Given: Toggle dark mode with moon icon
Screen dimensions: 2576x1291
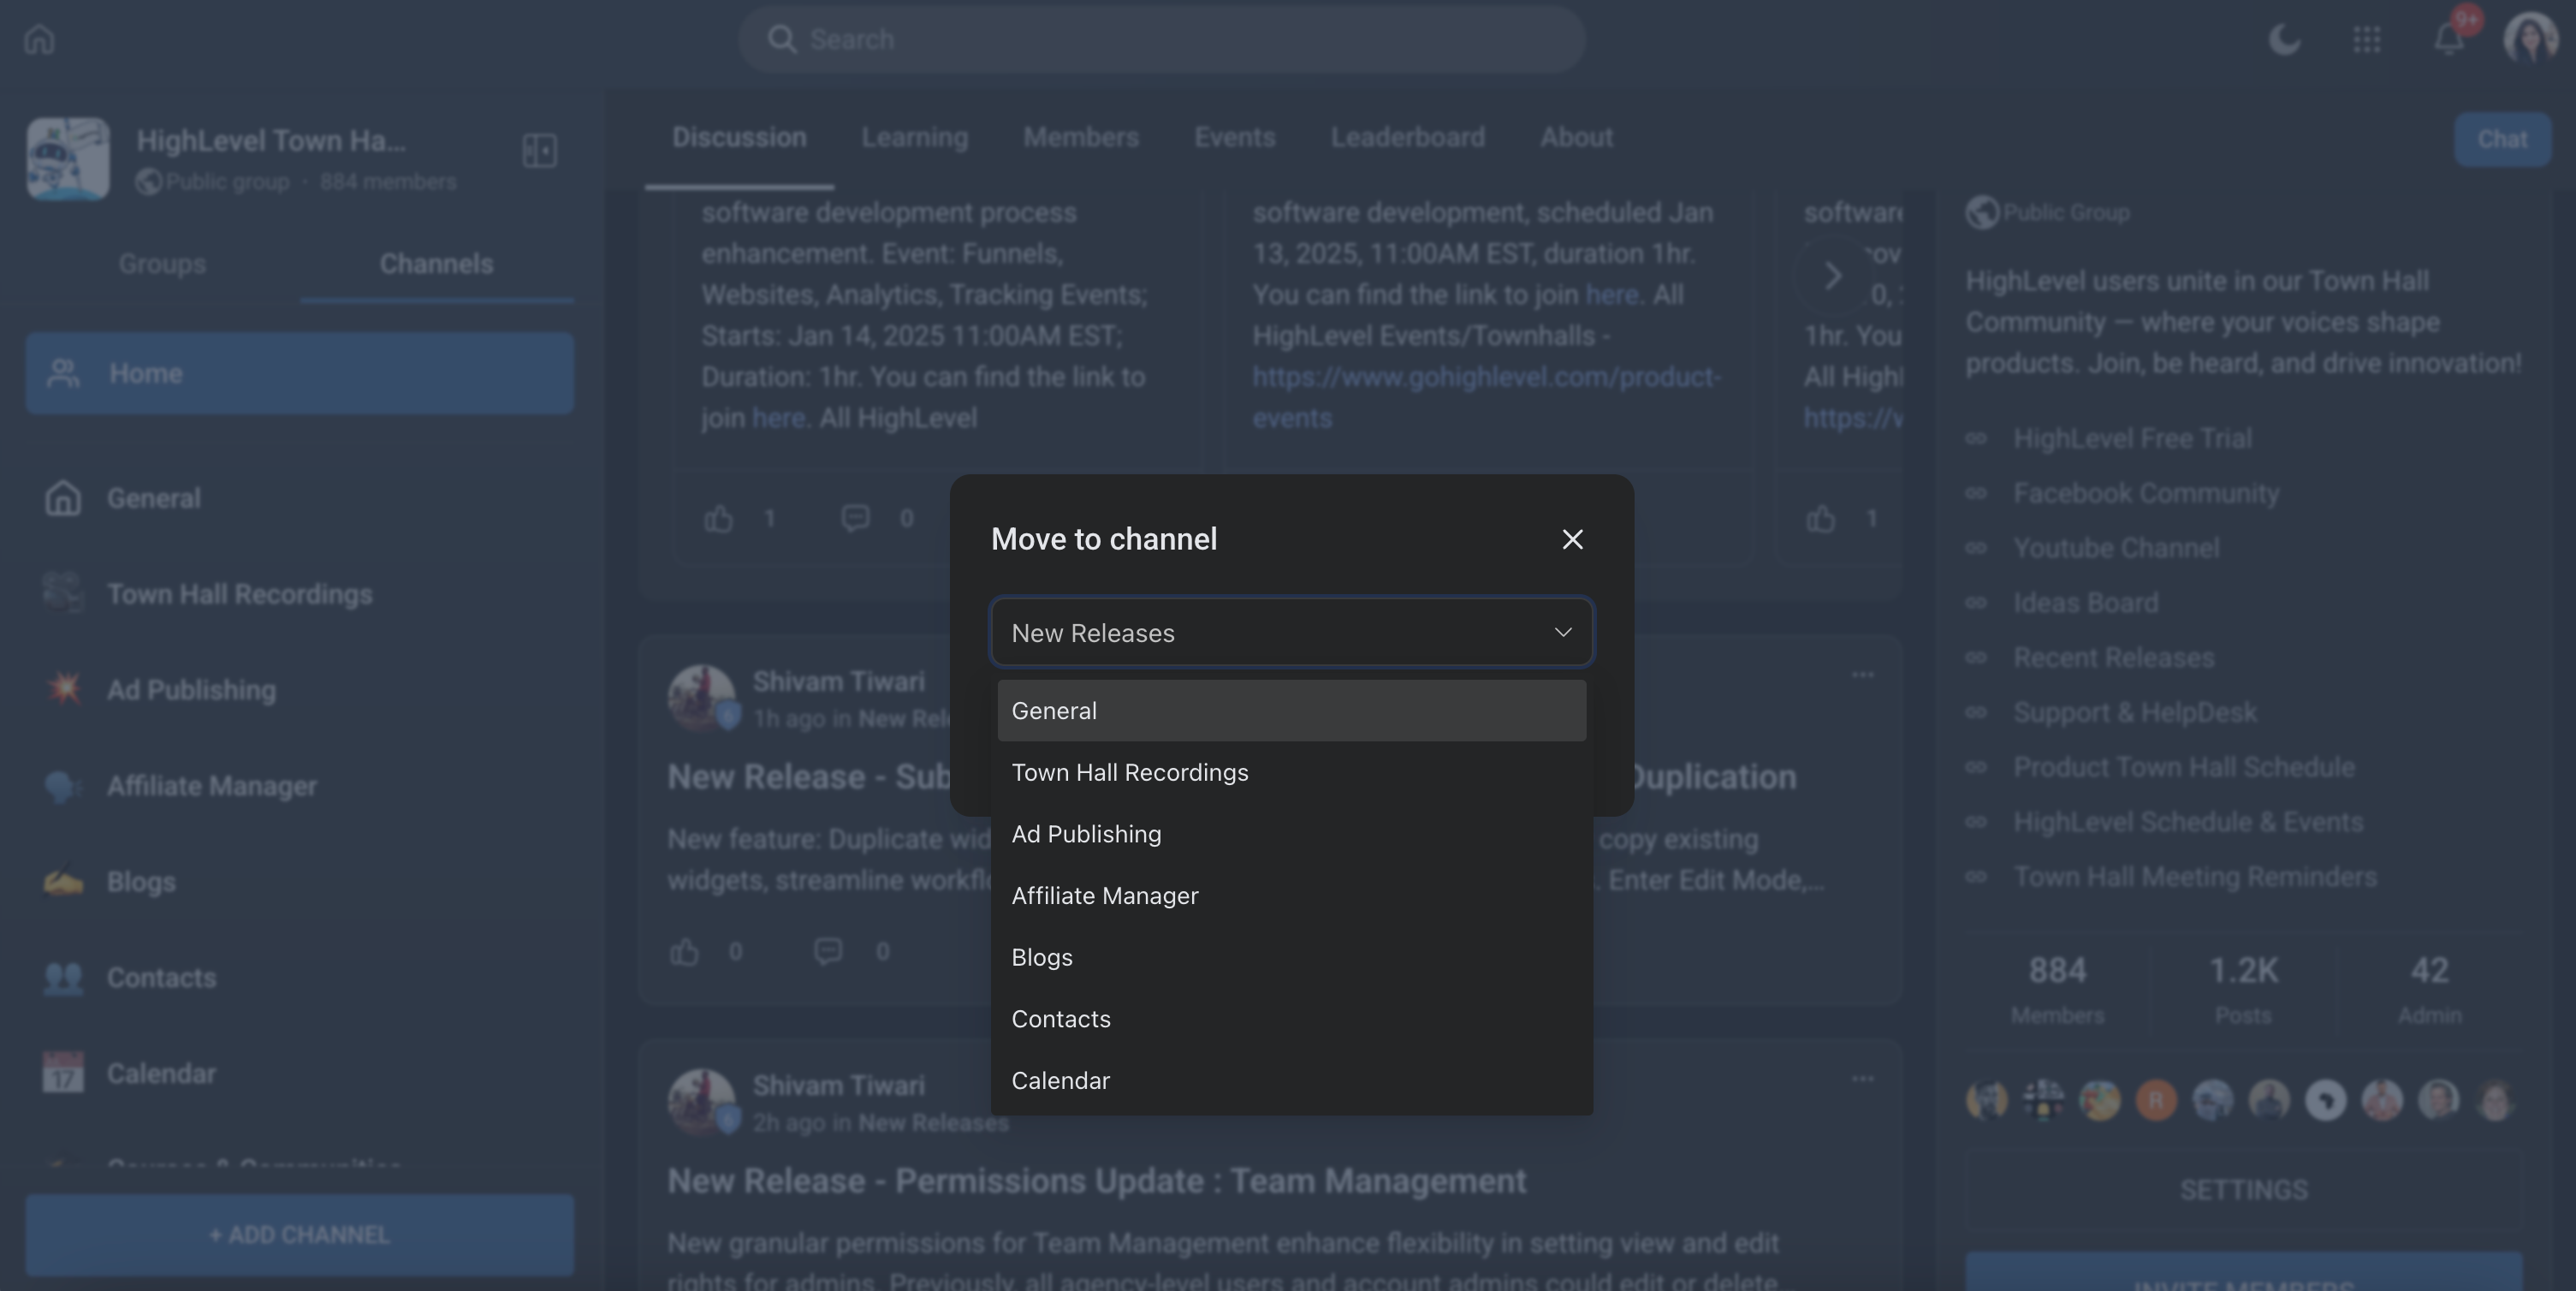Looking at the screenshot, I should (x=2284, y=40).
